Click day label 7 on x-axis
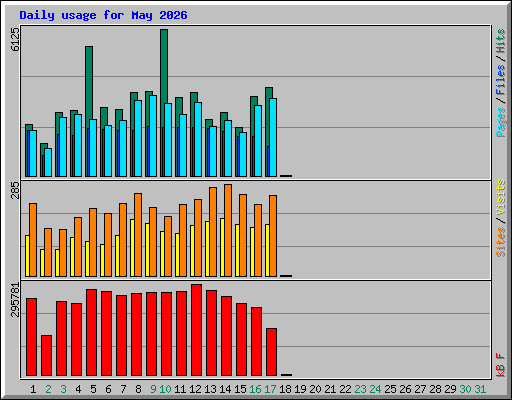The height and width of the screenshot is (400, 512). (x=123, y=389)
